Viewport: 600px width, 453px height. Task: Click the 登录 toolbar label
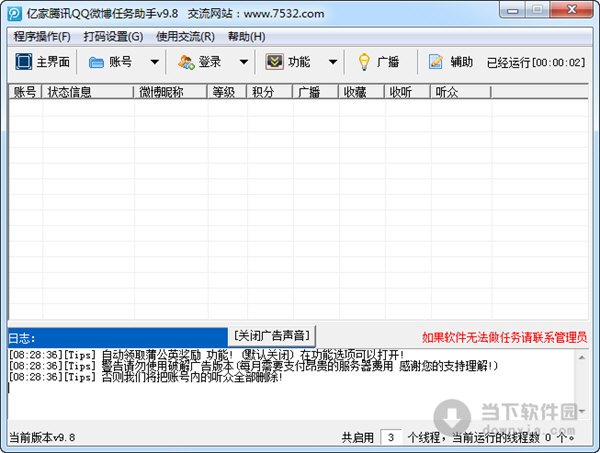tap(210, 62)
